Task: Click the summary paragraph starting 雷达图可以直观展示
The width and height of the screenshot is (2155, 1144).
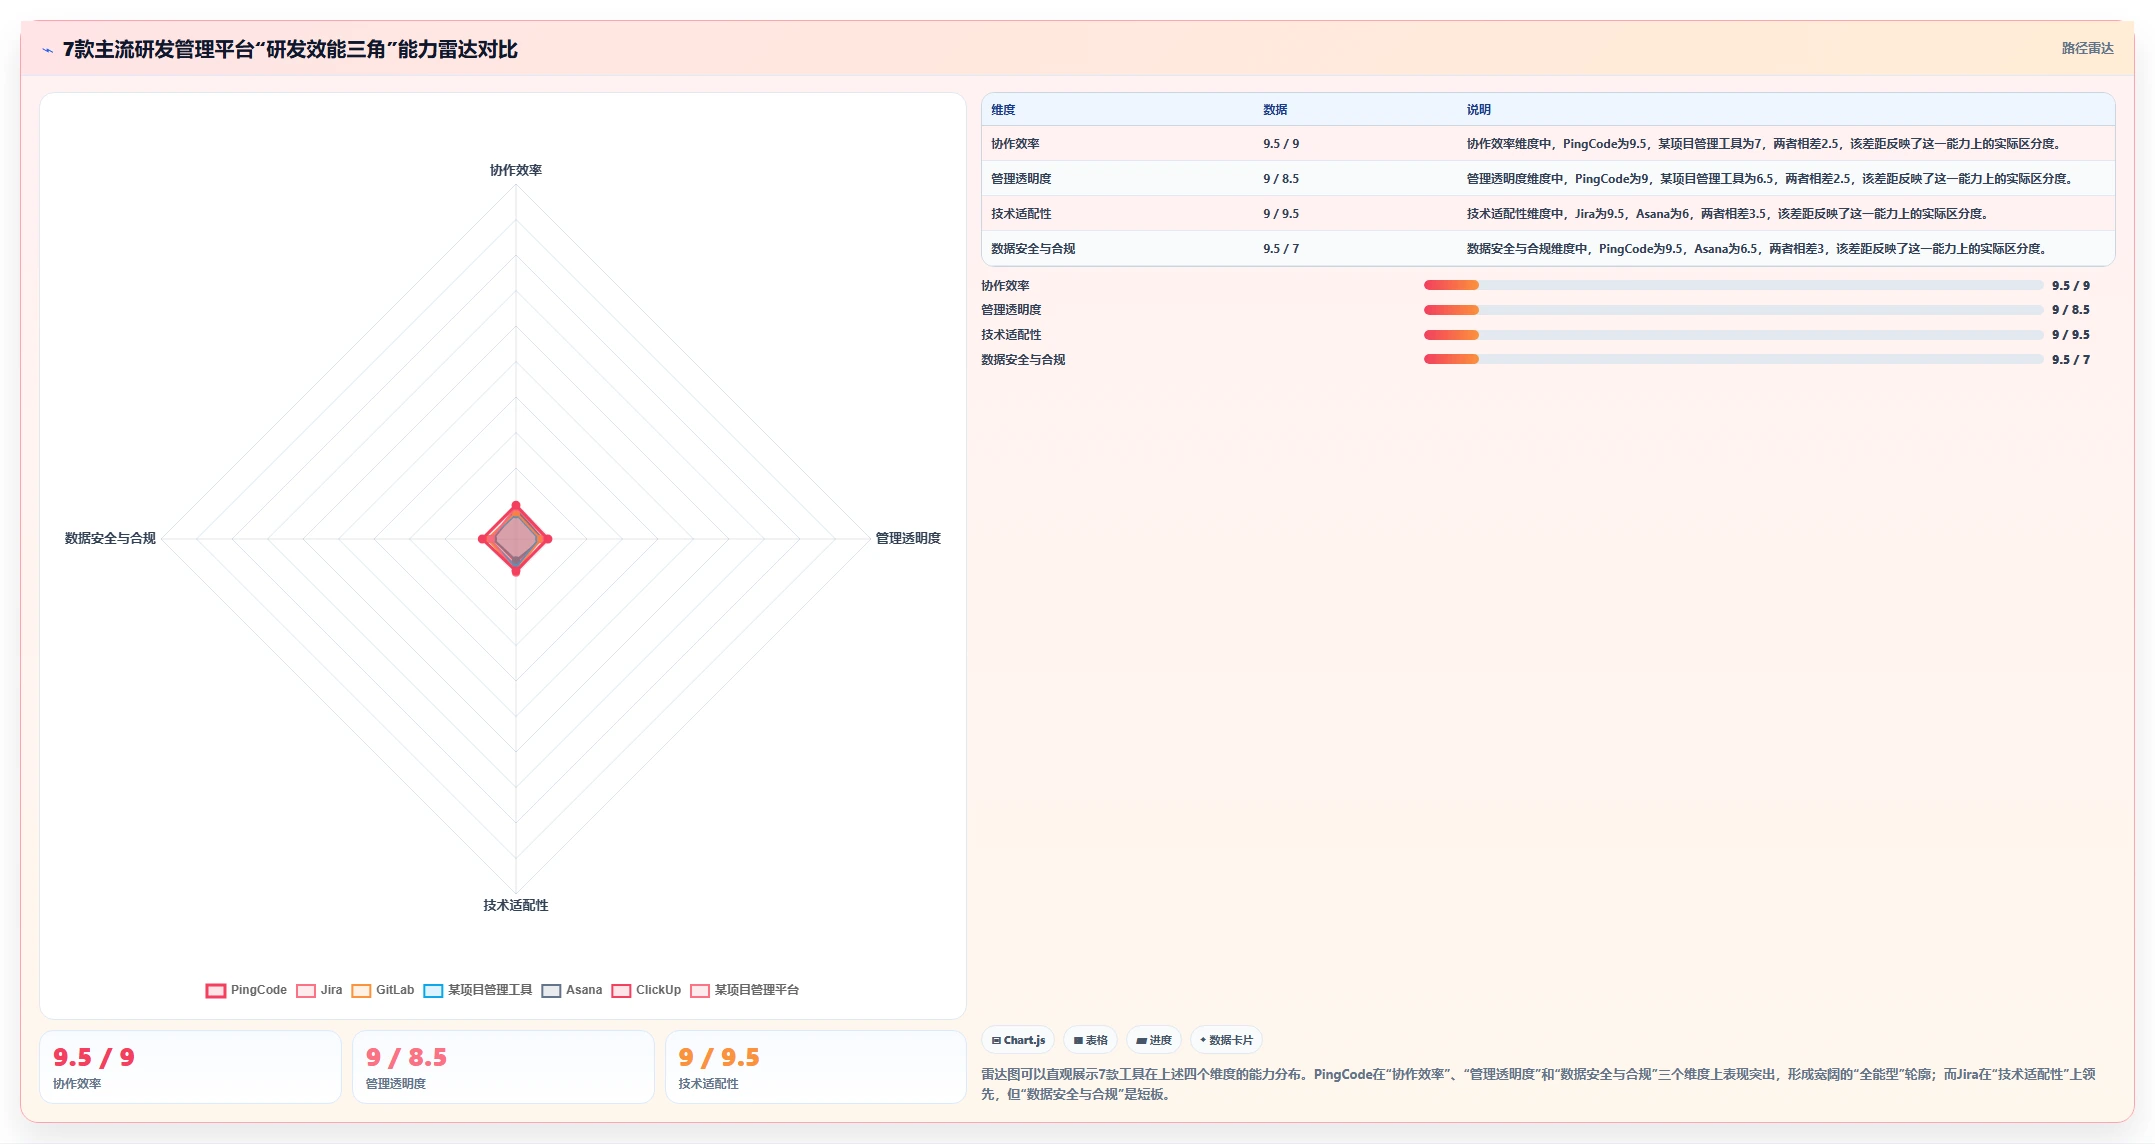Action: 1538,1084
